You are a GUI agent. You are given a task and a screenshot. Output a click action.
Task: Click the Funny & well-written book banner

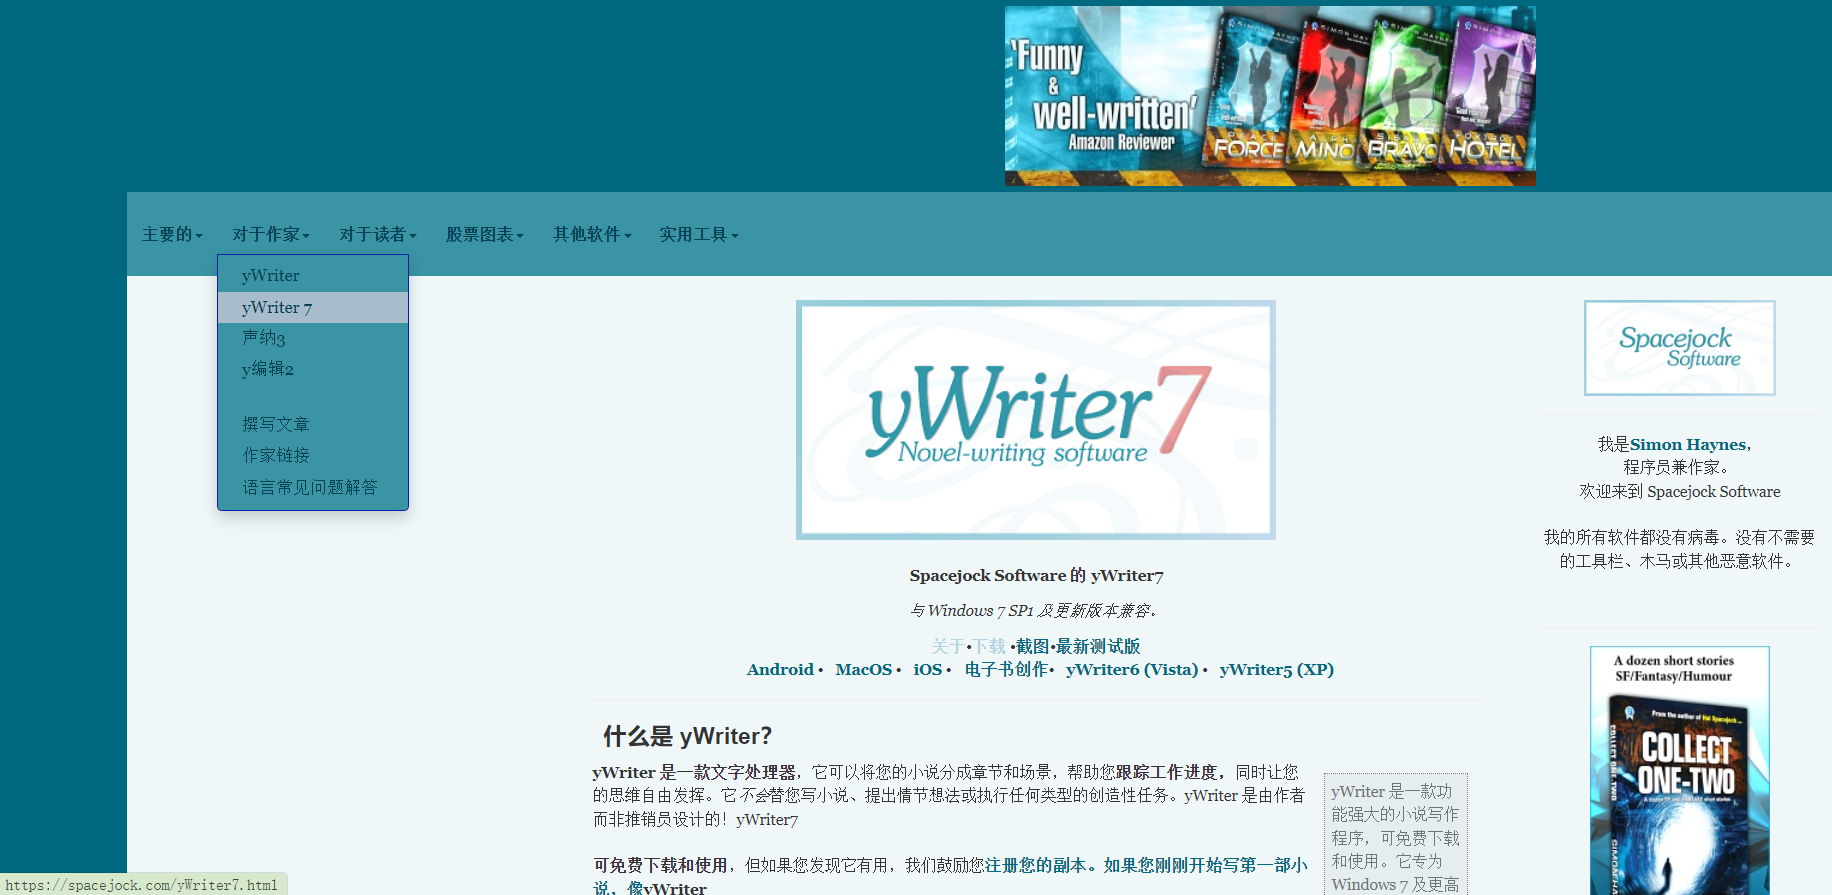[x=1270, y=96]
